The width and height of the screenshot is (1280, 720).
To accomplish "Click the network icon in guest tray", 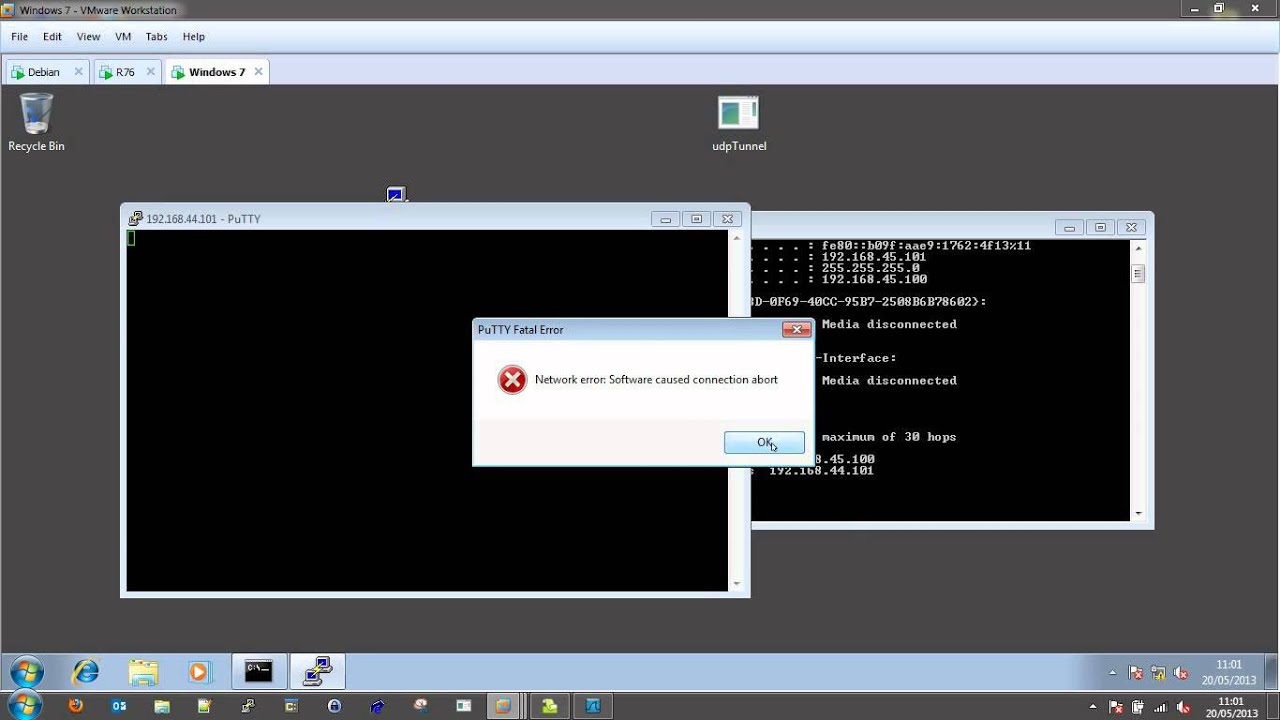I will coord(1158,673).
